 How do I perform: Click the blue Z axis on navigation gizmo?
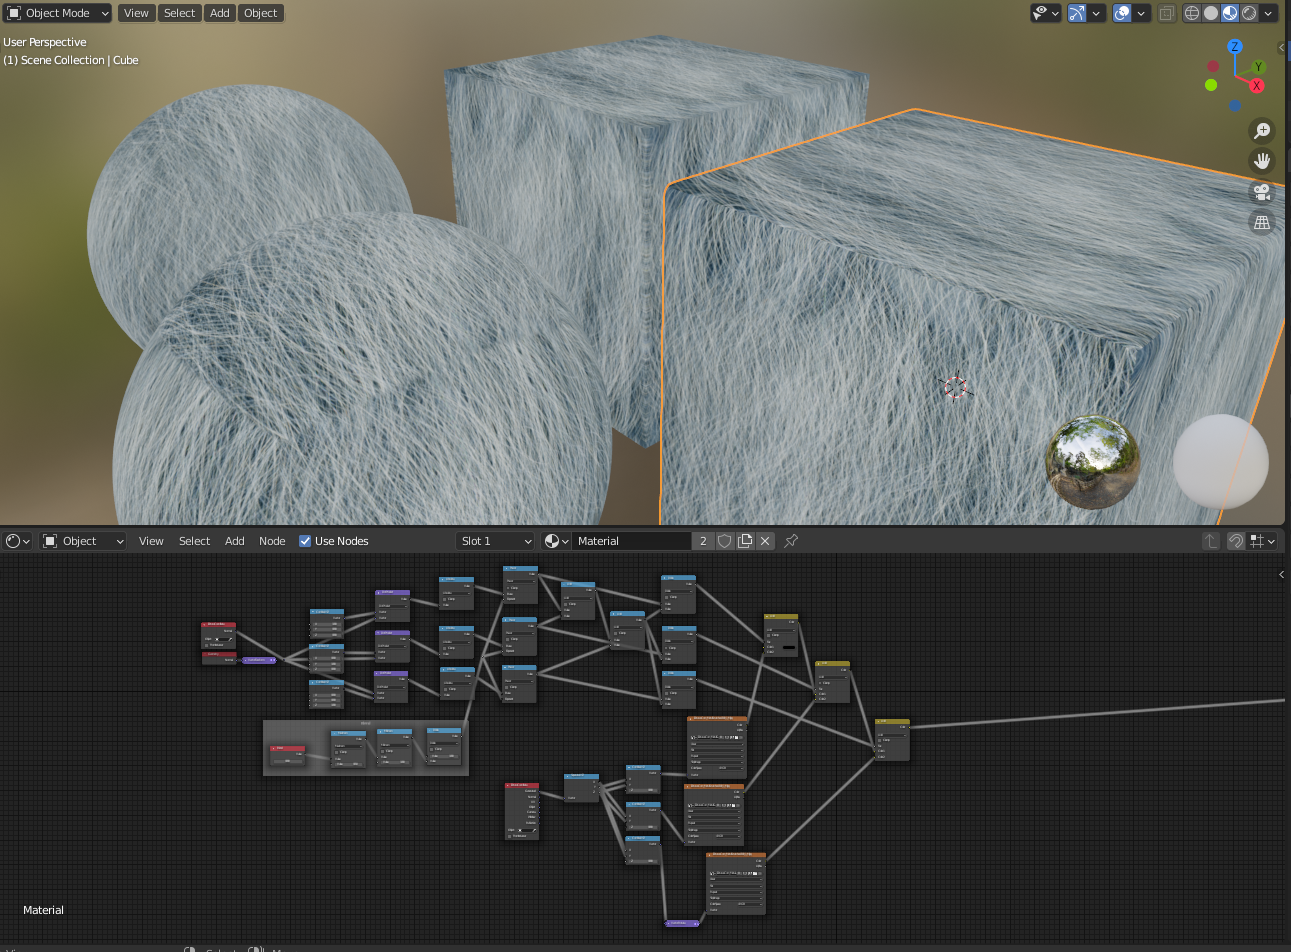(1235, 47)
